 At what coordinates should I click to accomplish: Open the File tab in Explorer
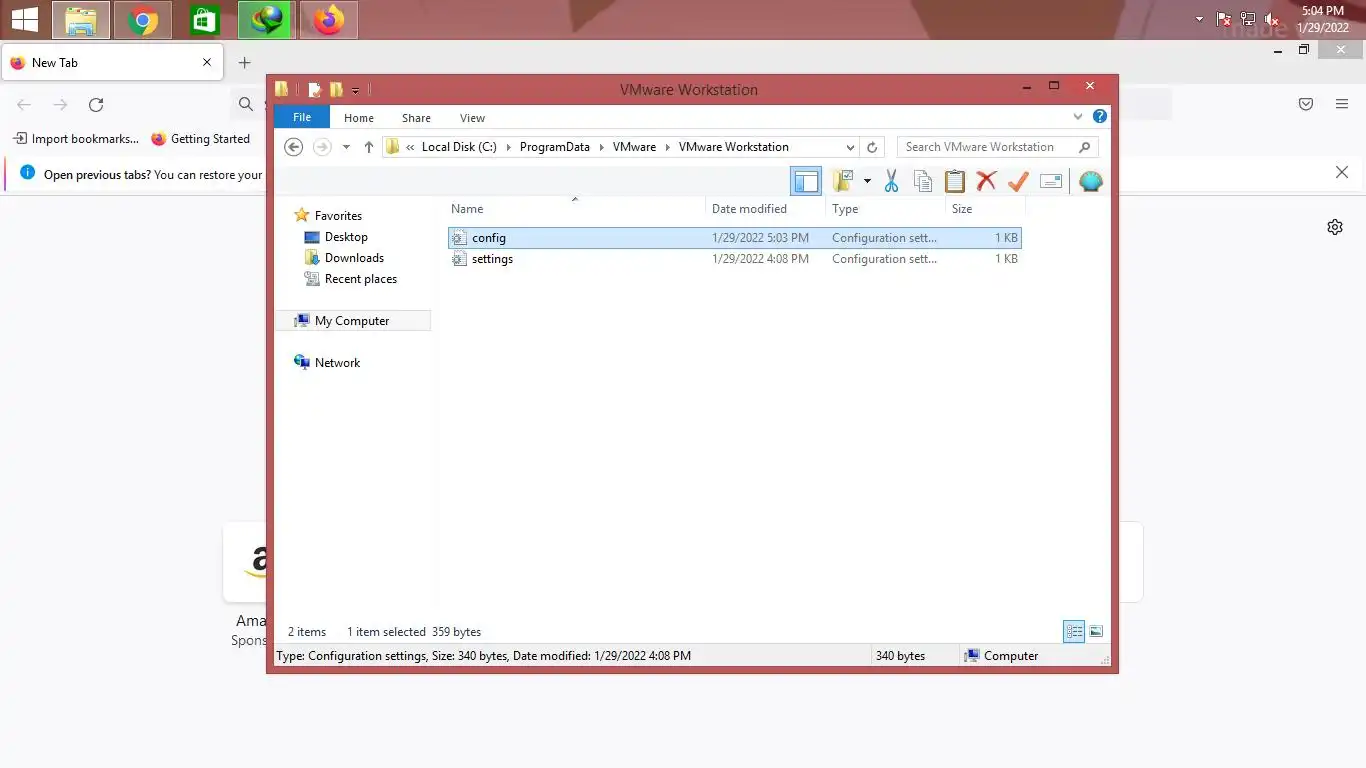302,117
